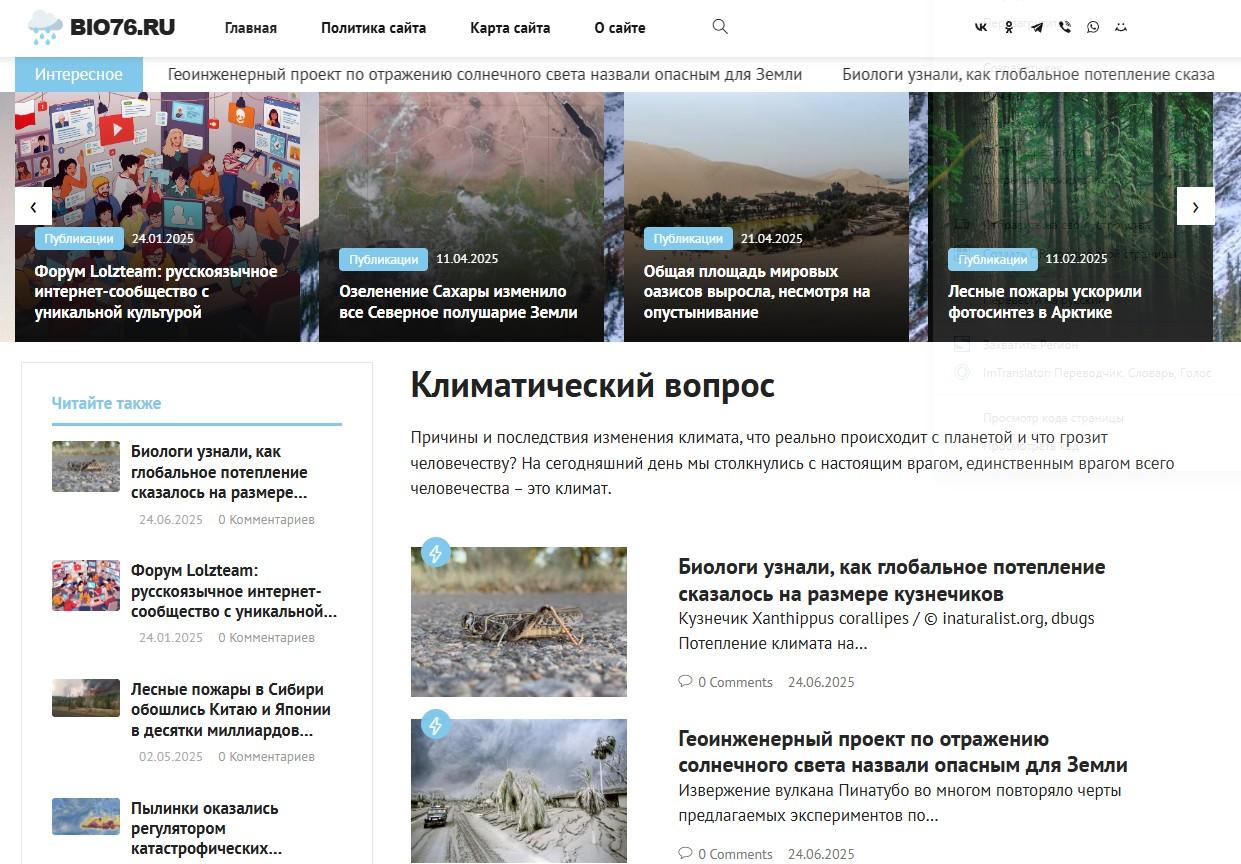This screenshot has height=864, width=1241.
Task: Open sidebar Lolzteam forum thumbnail
Action: [86, 585]
